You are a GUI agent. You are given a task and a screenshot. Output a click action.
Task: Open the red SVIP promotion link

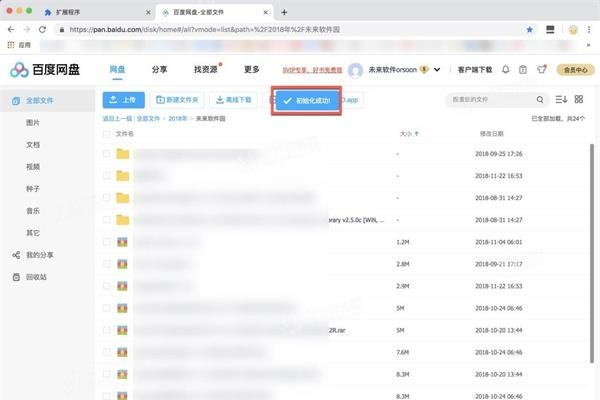(312, 70)
